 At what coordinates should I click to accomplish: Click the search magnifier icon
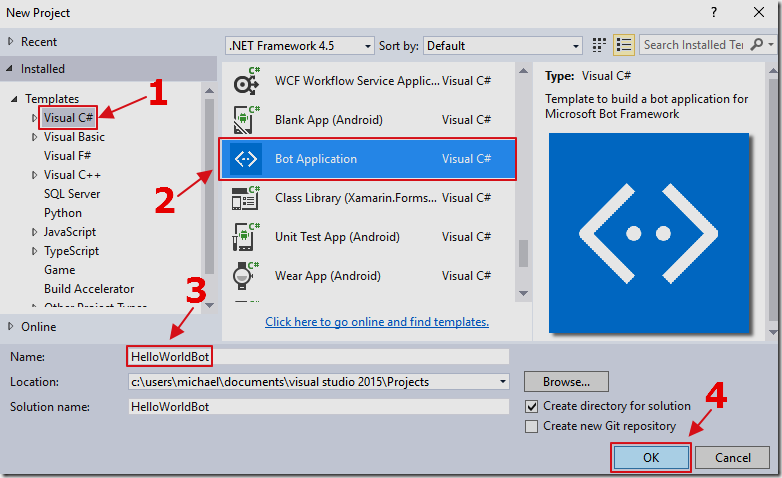point(756,45)
